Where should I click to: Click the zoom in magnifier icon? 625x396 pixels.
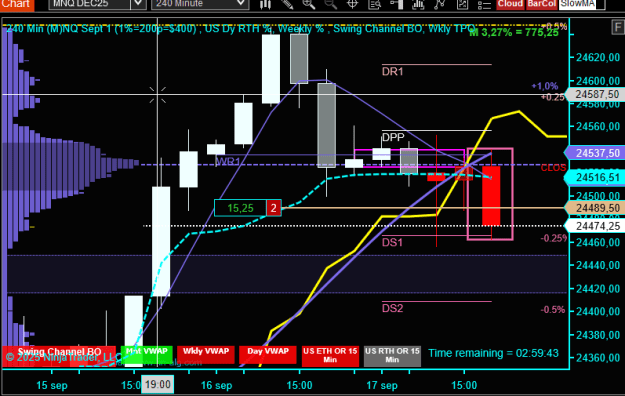pos(309,4)
